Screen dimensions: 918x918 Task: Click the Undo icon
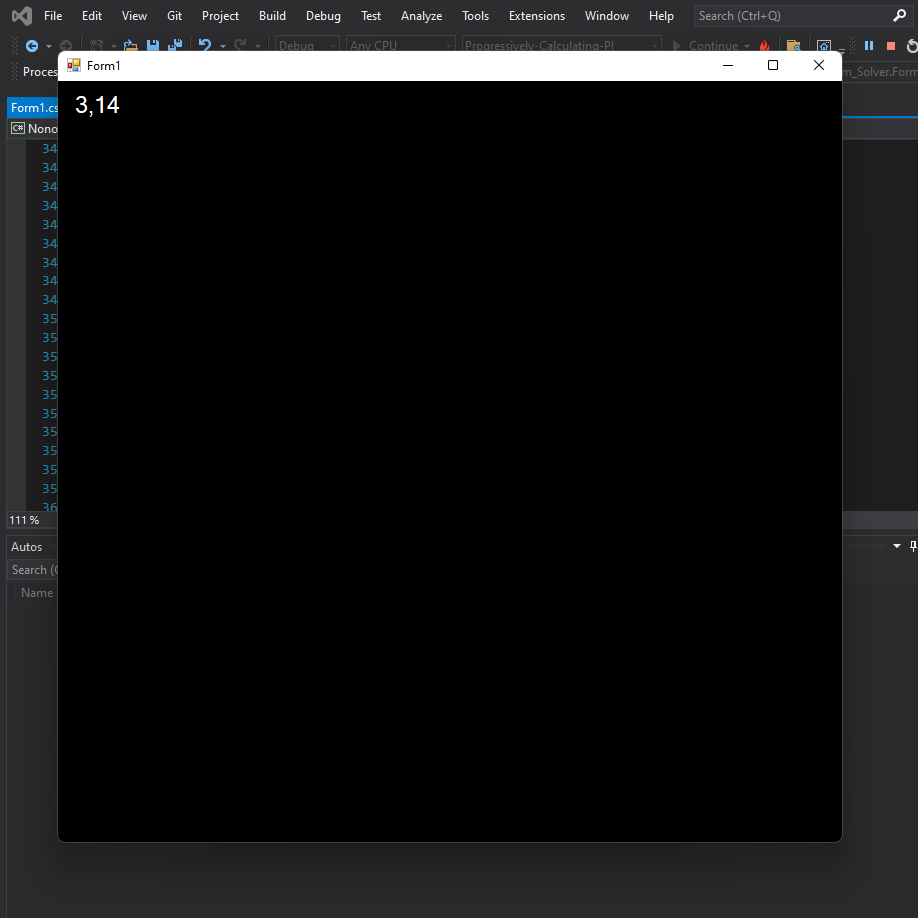[x=204, y=45]
